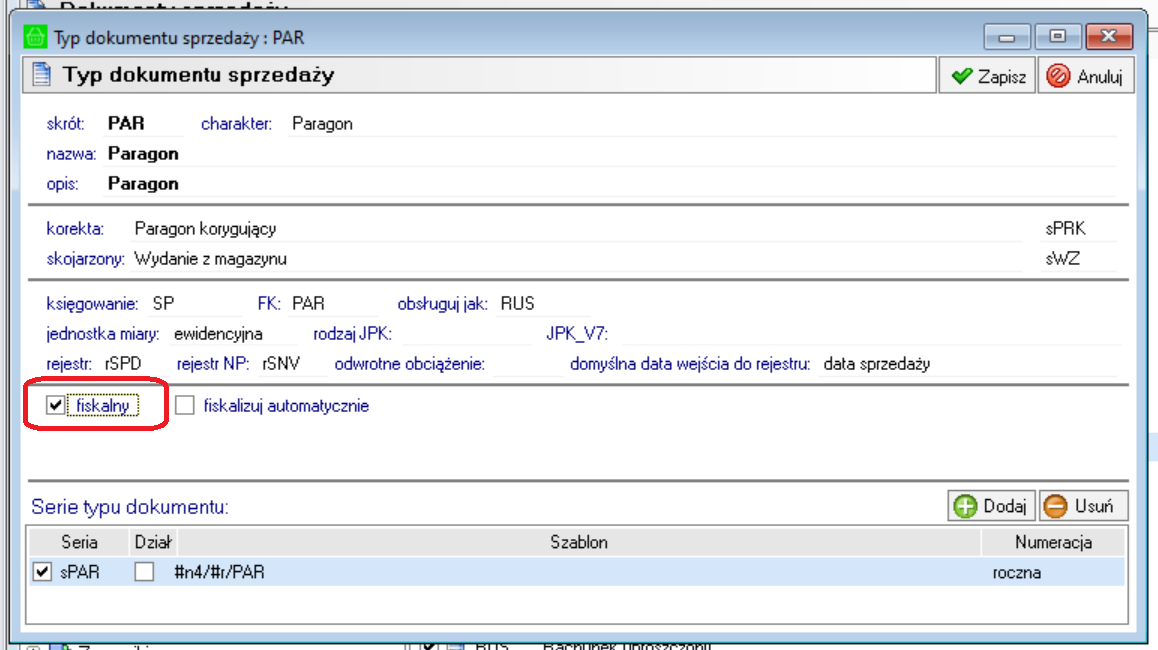1158x650 pixels.
Task: Click the Szablon column header
Action: (x=578, y=542)
